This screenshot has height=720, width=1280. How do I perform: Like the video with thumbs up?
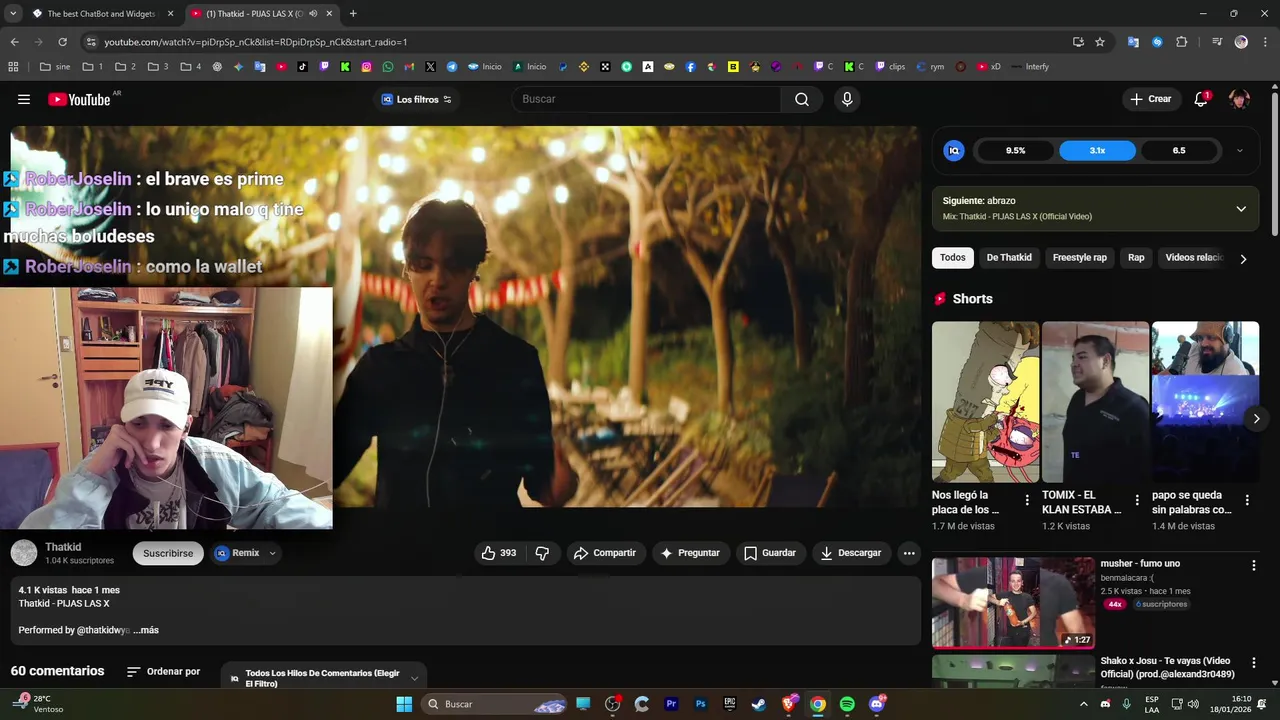498,553
